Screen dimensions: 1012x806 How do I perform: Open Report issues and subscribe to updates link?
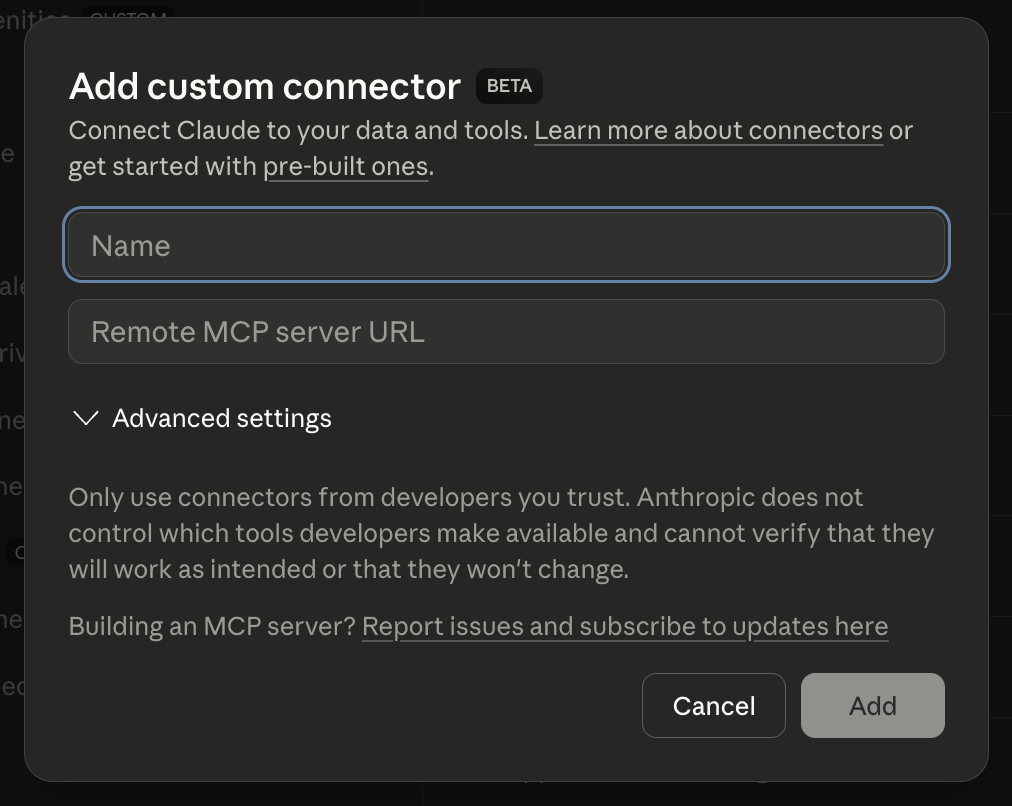(x=625, y=627)
